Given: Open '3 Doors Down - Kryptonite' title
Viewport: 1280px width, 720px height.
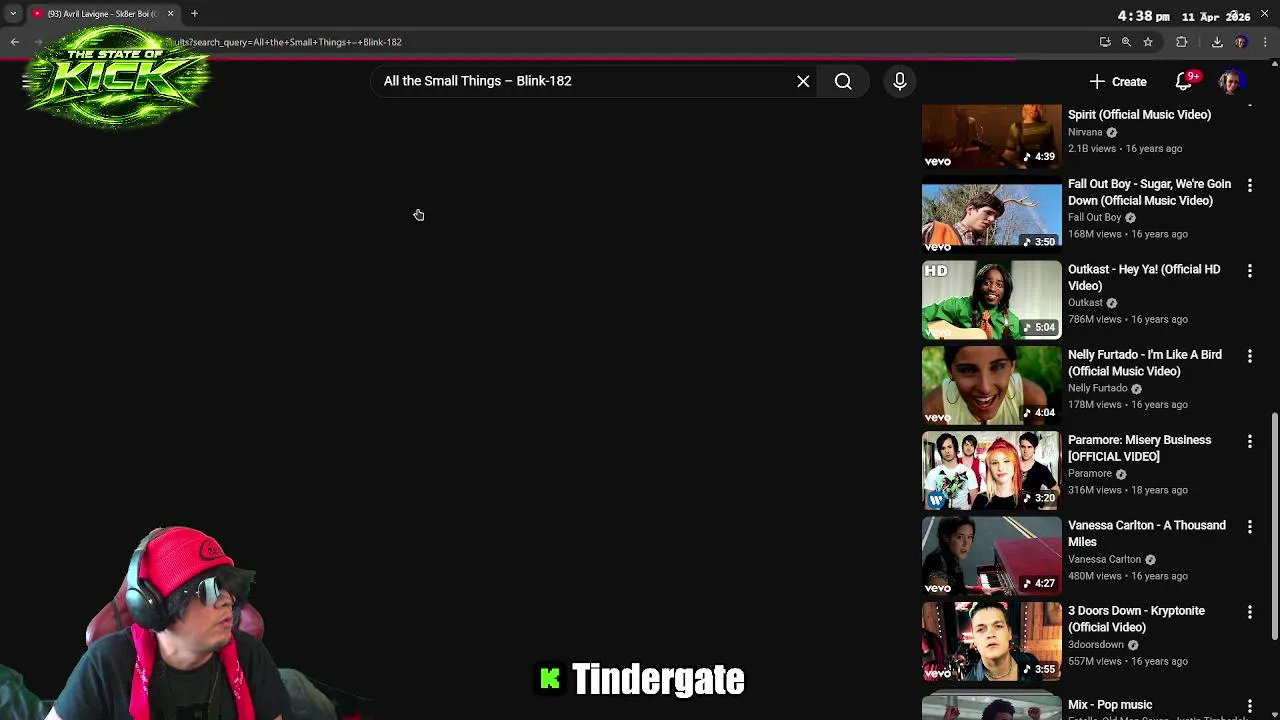Looking at the screenshot, I should click(1136, 619).
